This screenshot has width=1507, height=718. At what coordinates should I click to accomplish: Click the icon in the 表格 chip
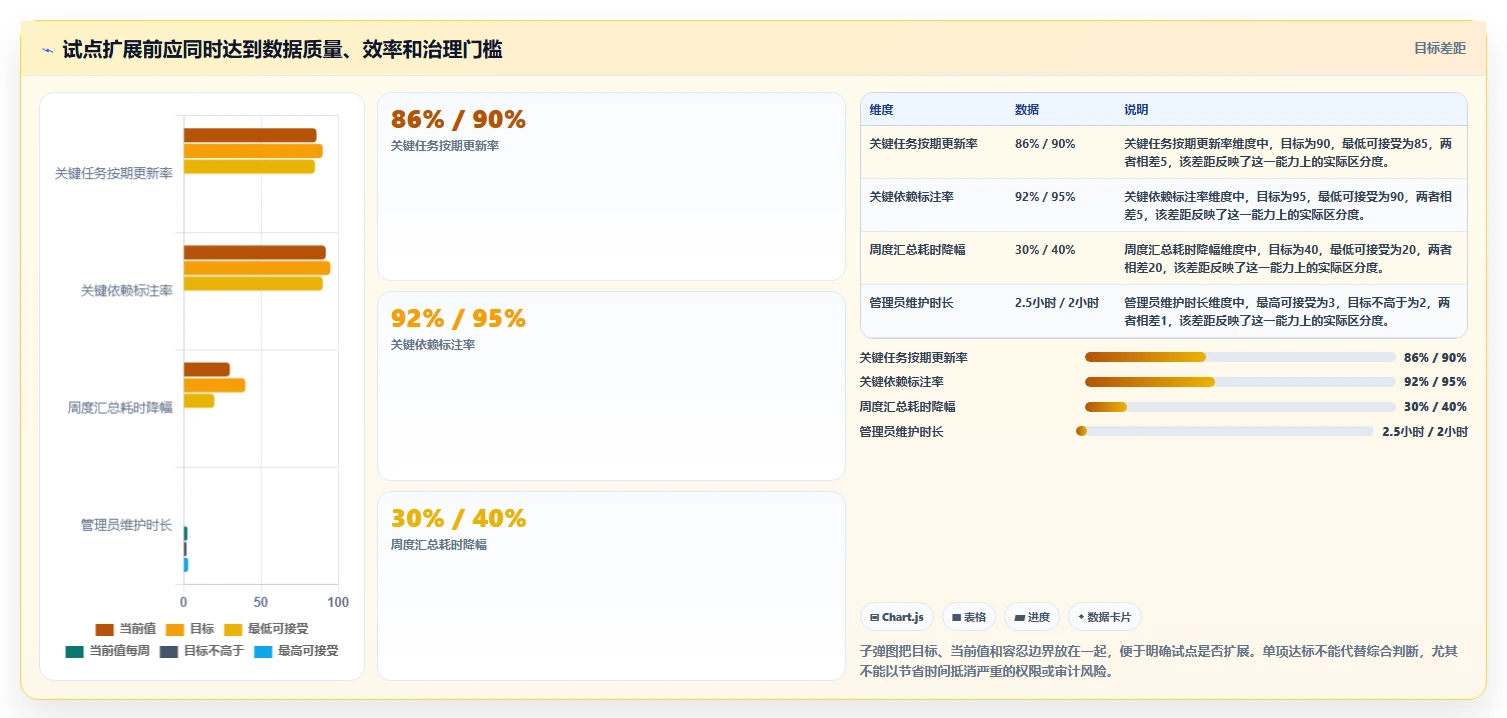coord(956,618)
